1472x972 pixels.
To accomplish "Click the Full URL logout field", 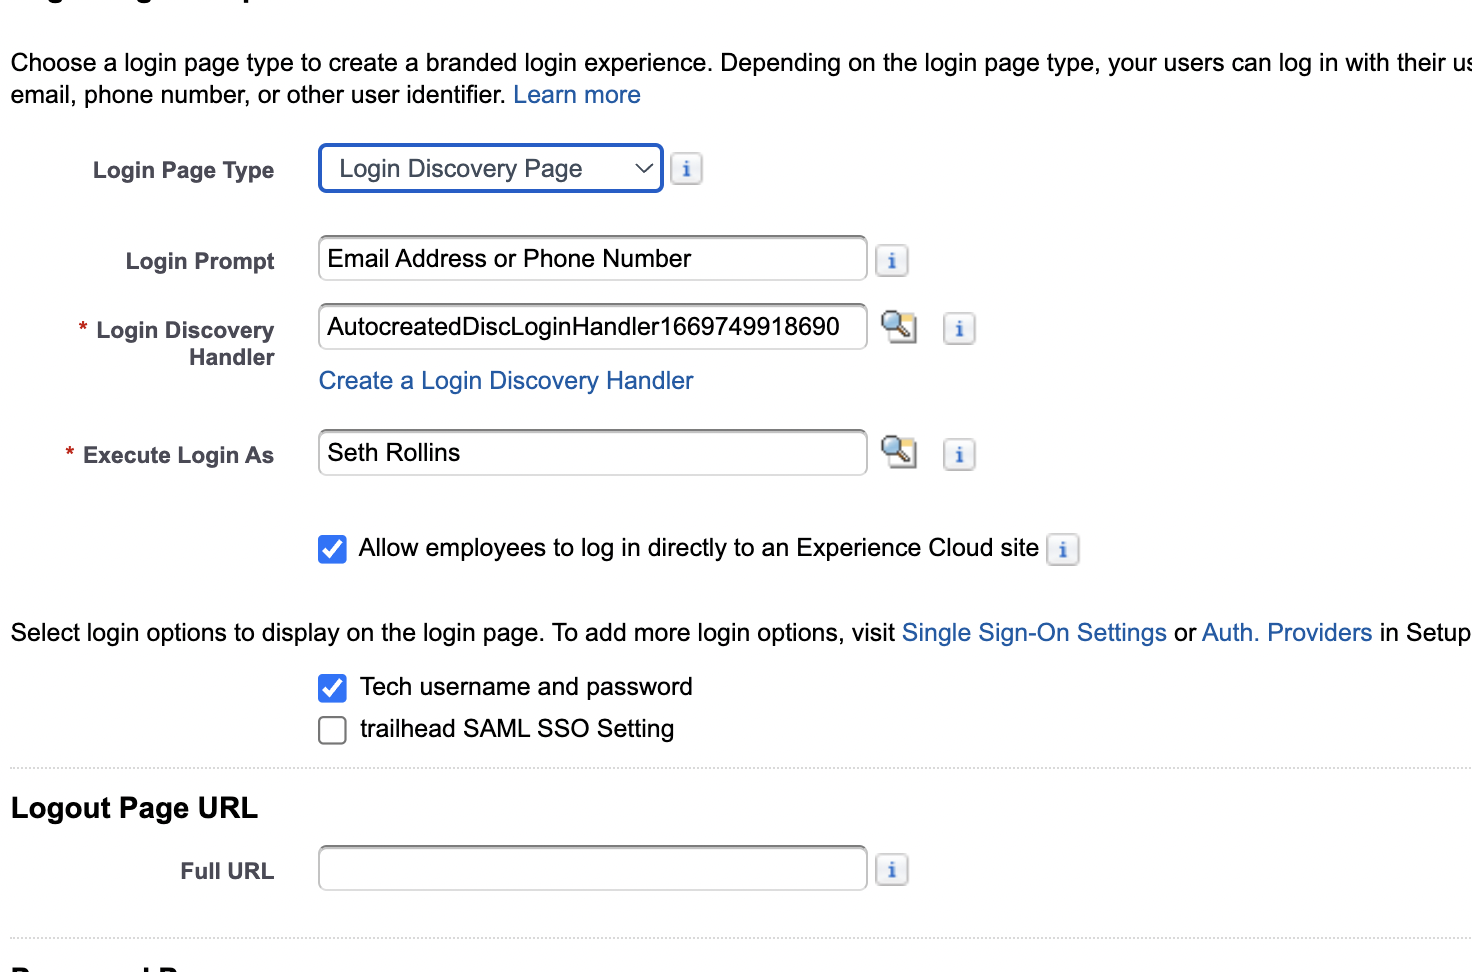I will click(592, 868).
